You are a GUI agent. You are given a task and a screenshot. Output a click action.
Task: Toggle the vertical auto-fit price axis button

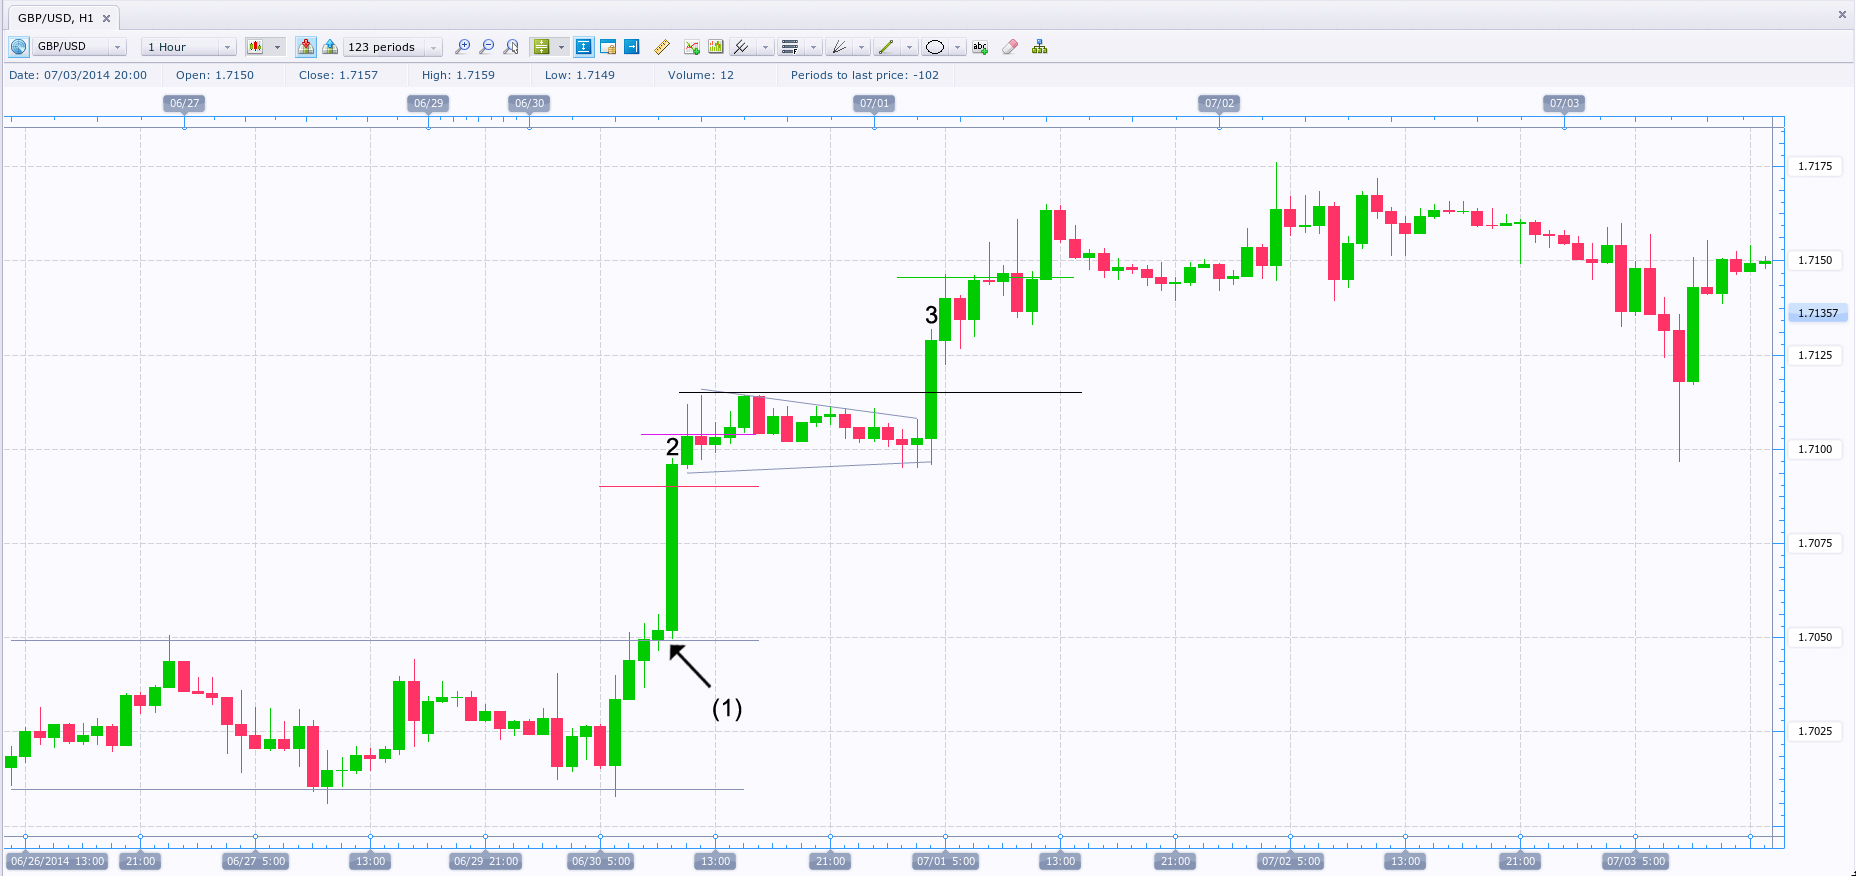tap(583, 47)
